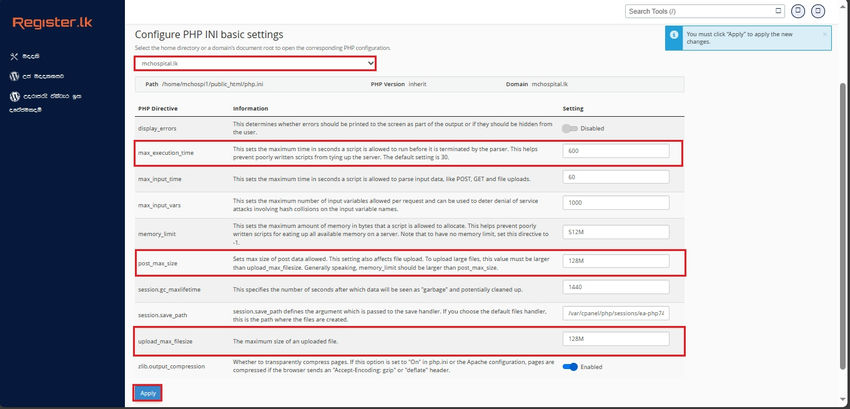
Task: Click the page vertical scrollbar
Action: (842, 225)
